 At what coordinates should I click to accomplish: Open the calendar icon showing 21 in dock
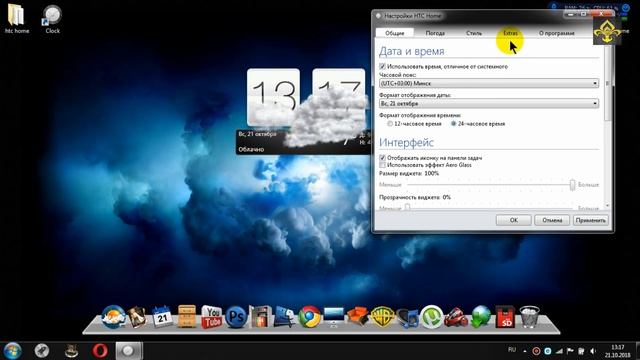(x=162, y=317)
